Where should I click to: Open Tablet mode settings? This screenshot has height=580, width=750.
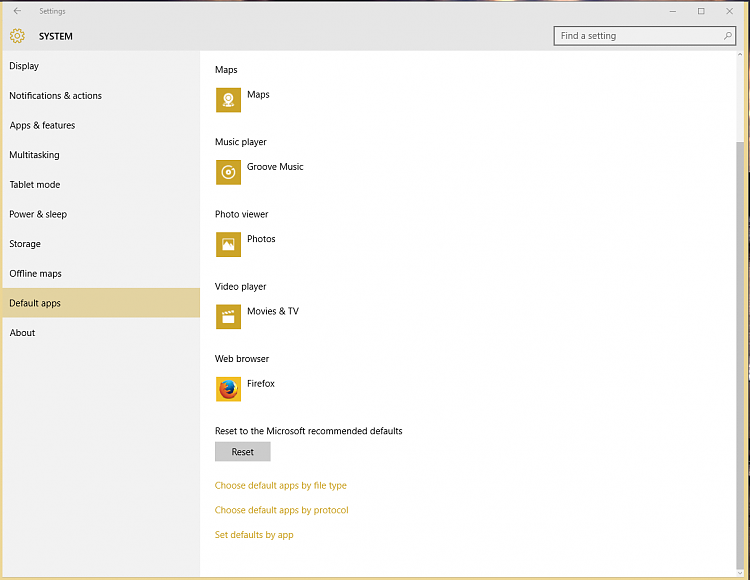click(x=101, y=185)
